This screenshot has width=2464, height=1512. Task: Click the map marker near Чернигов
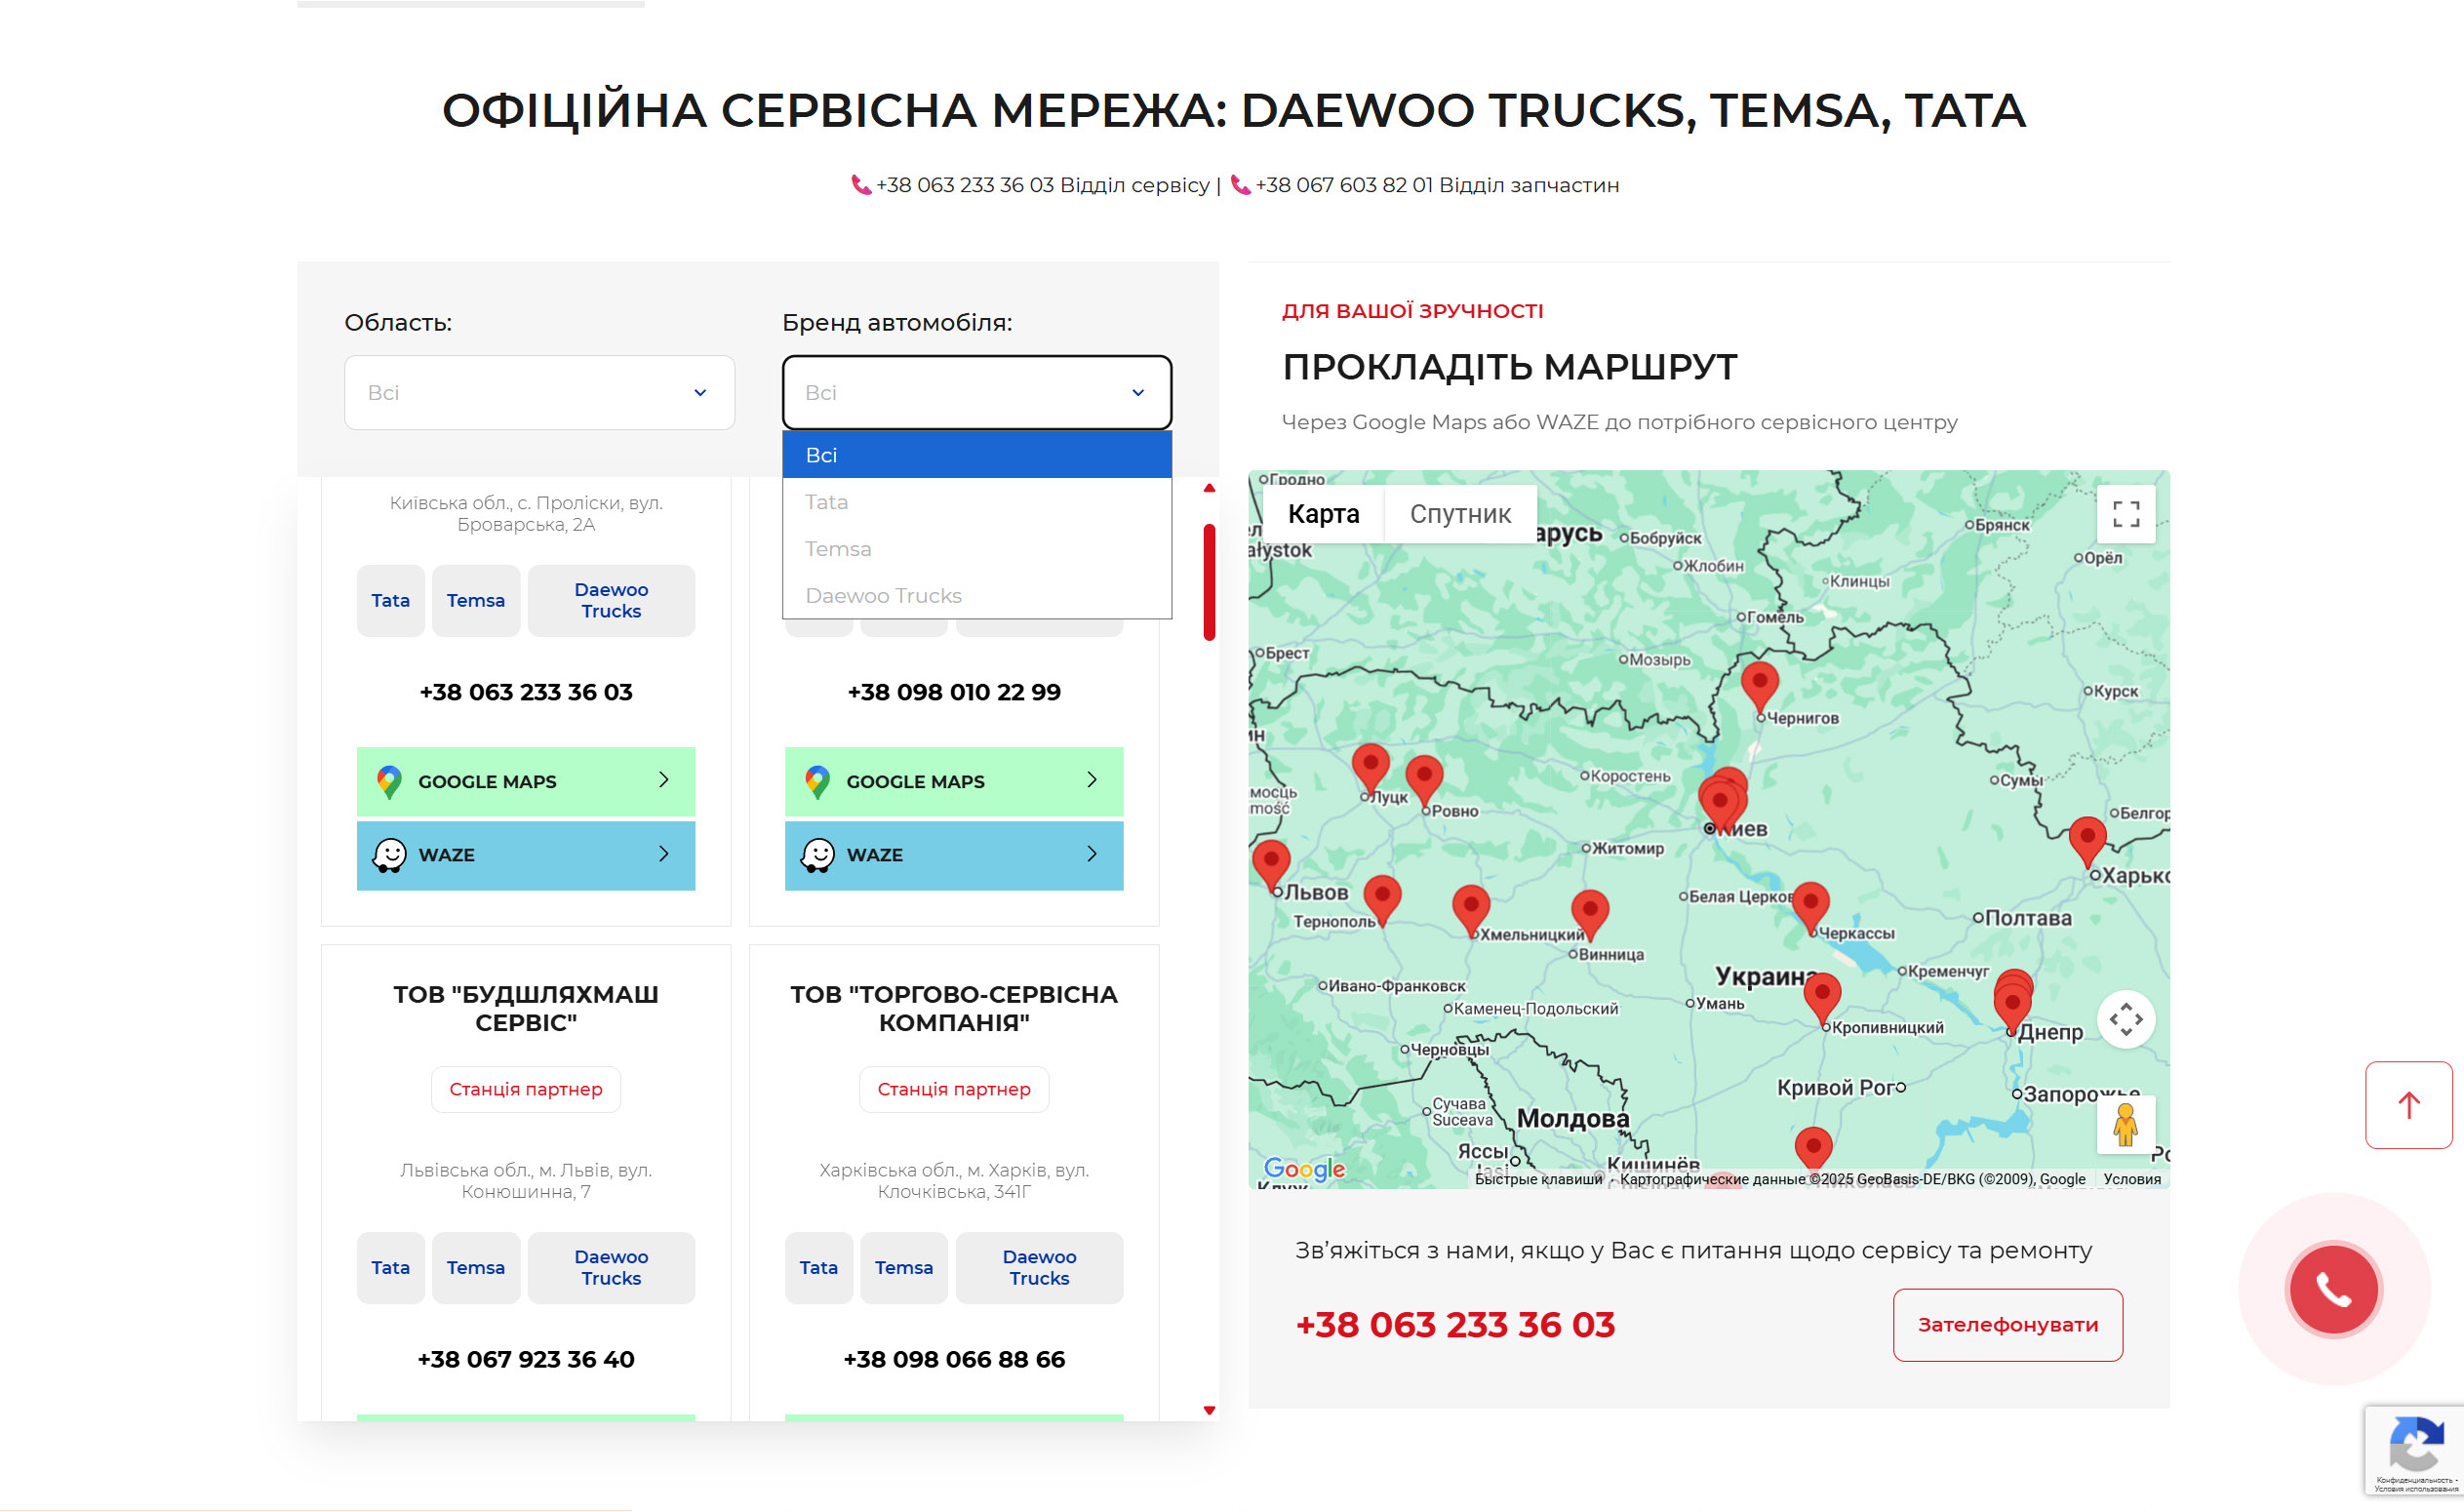pos(1759,683)
